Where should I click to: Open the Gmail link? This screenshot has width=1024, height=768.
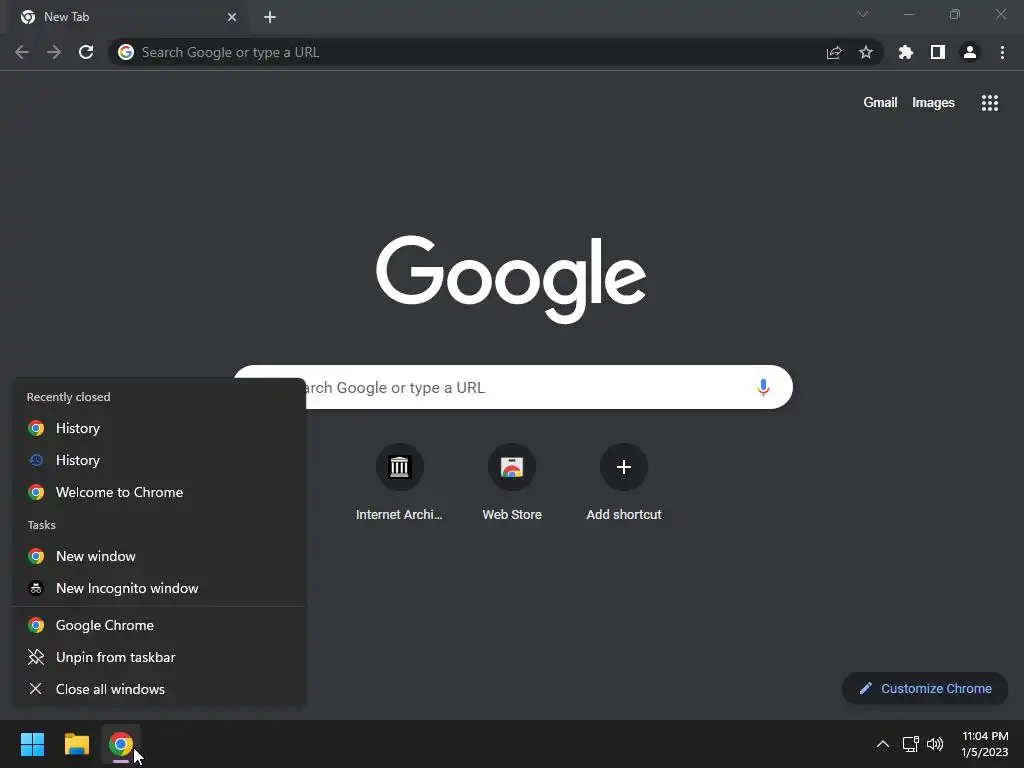coord(880,103)
